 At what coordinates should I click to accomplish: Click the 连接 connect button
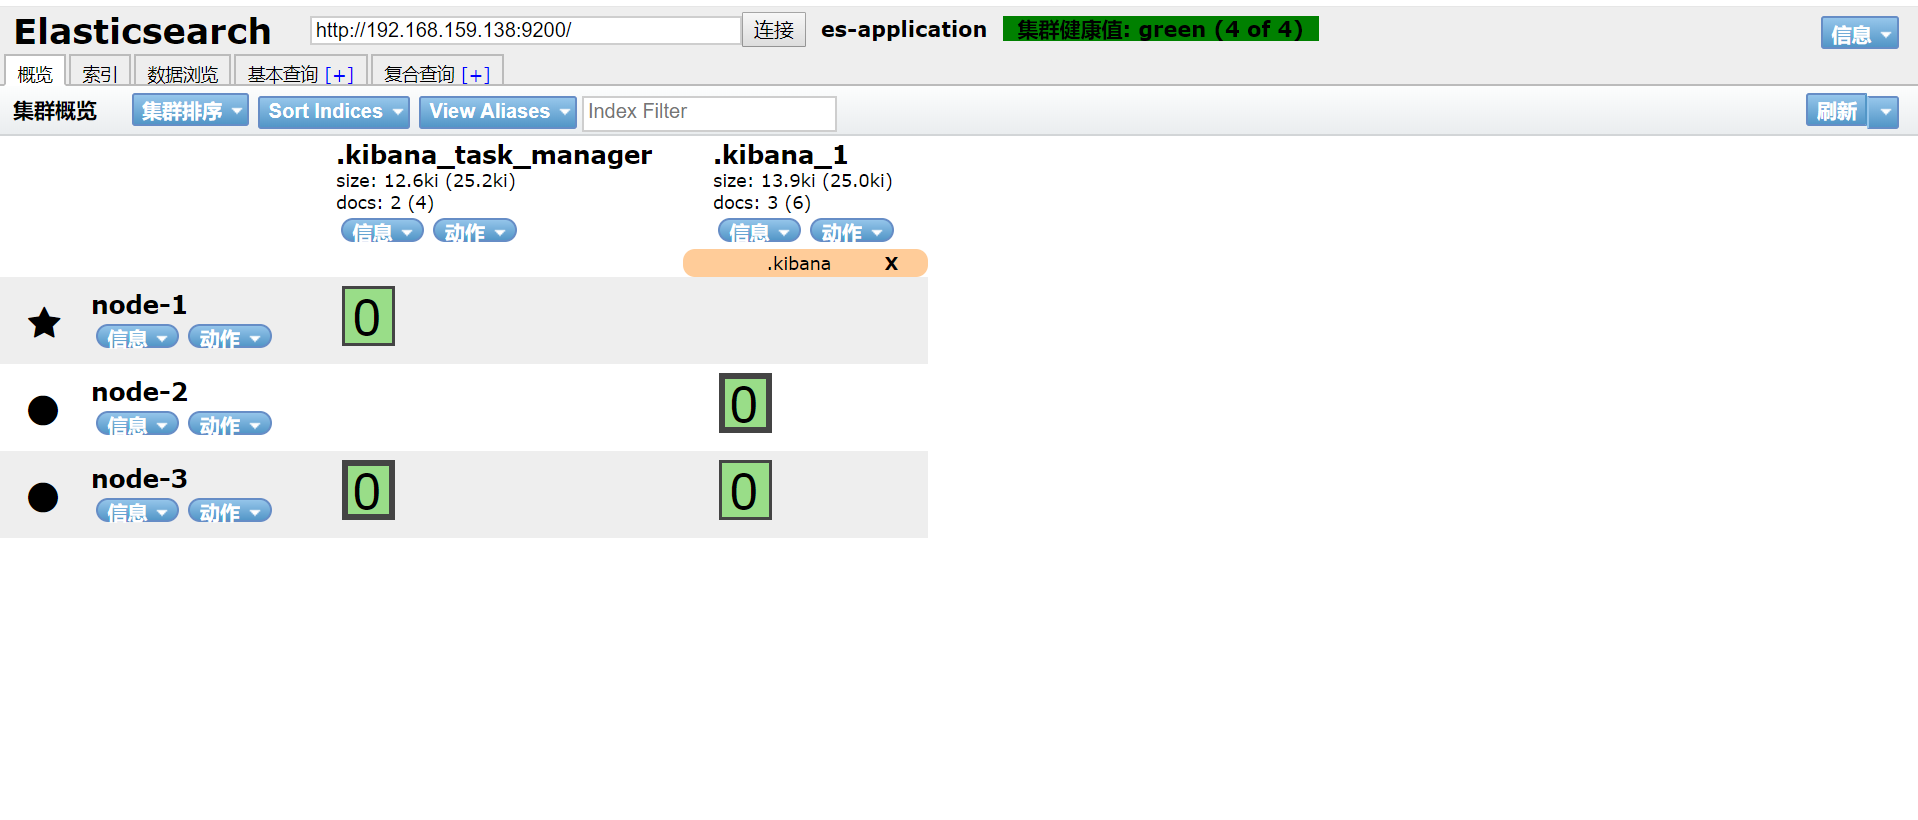tap(774, 30)
